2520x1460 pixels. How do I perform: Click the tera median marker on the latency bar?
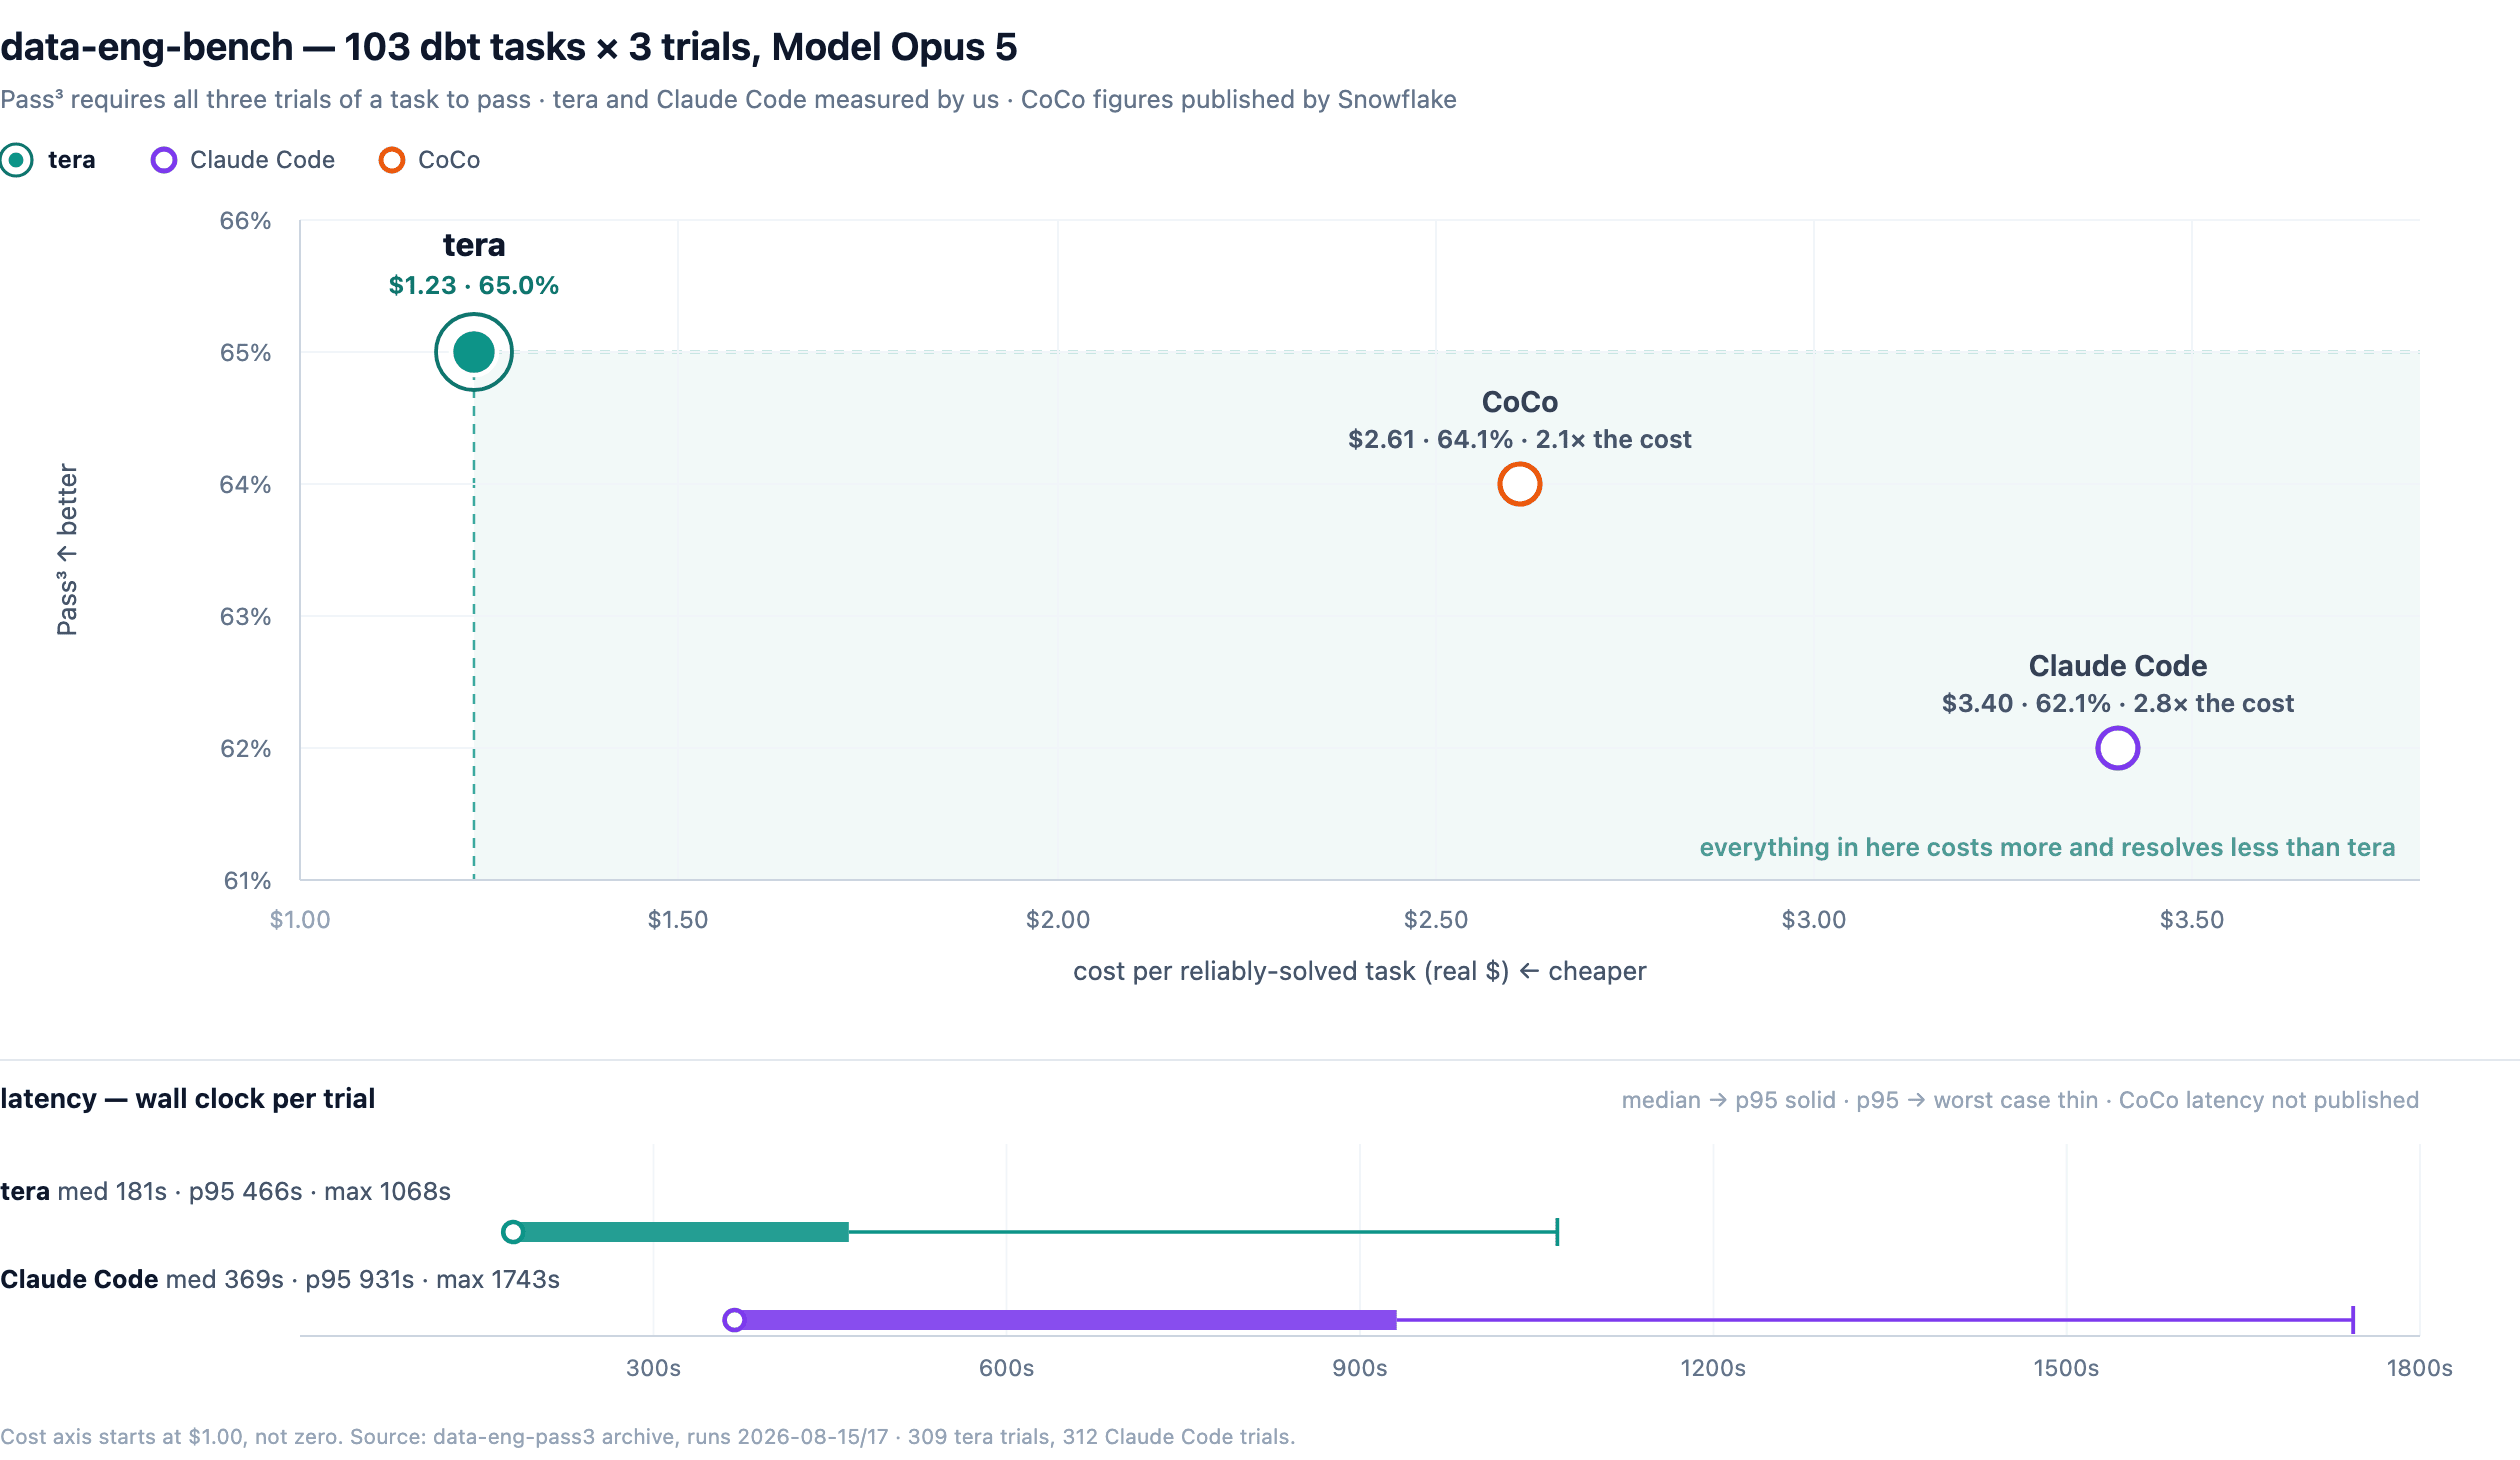point(513,1232)
